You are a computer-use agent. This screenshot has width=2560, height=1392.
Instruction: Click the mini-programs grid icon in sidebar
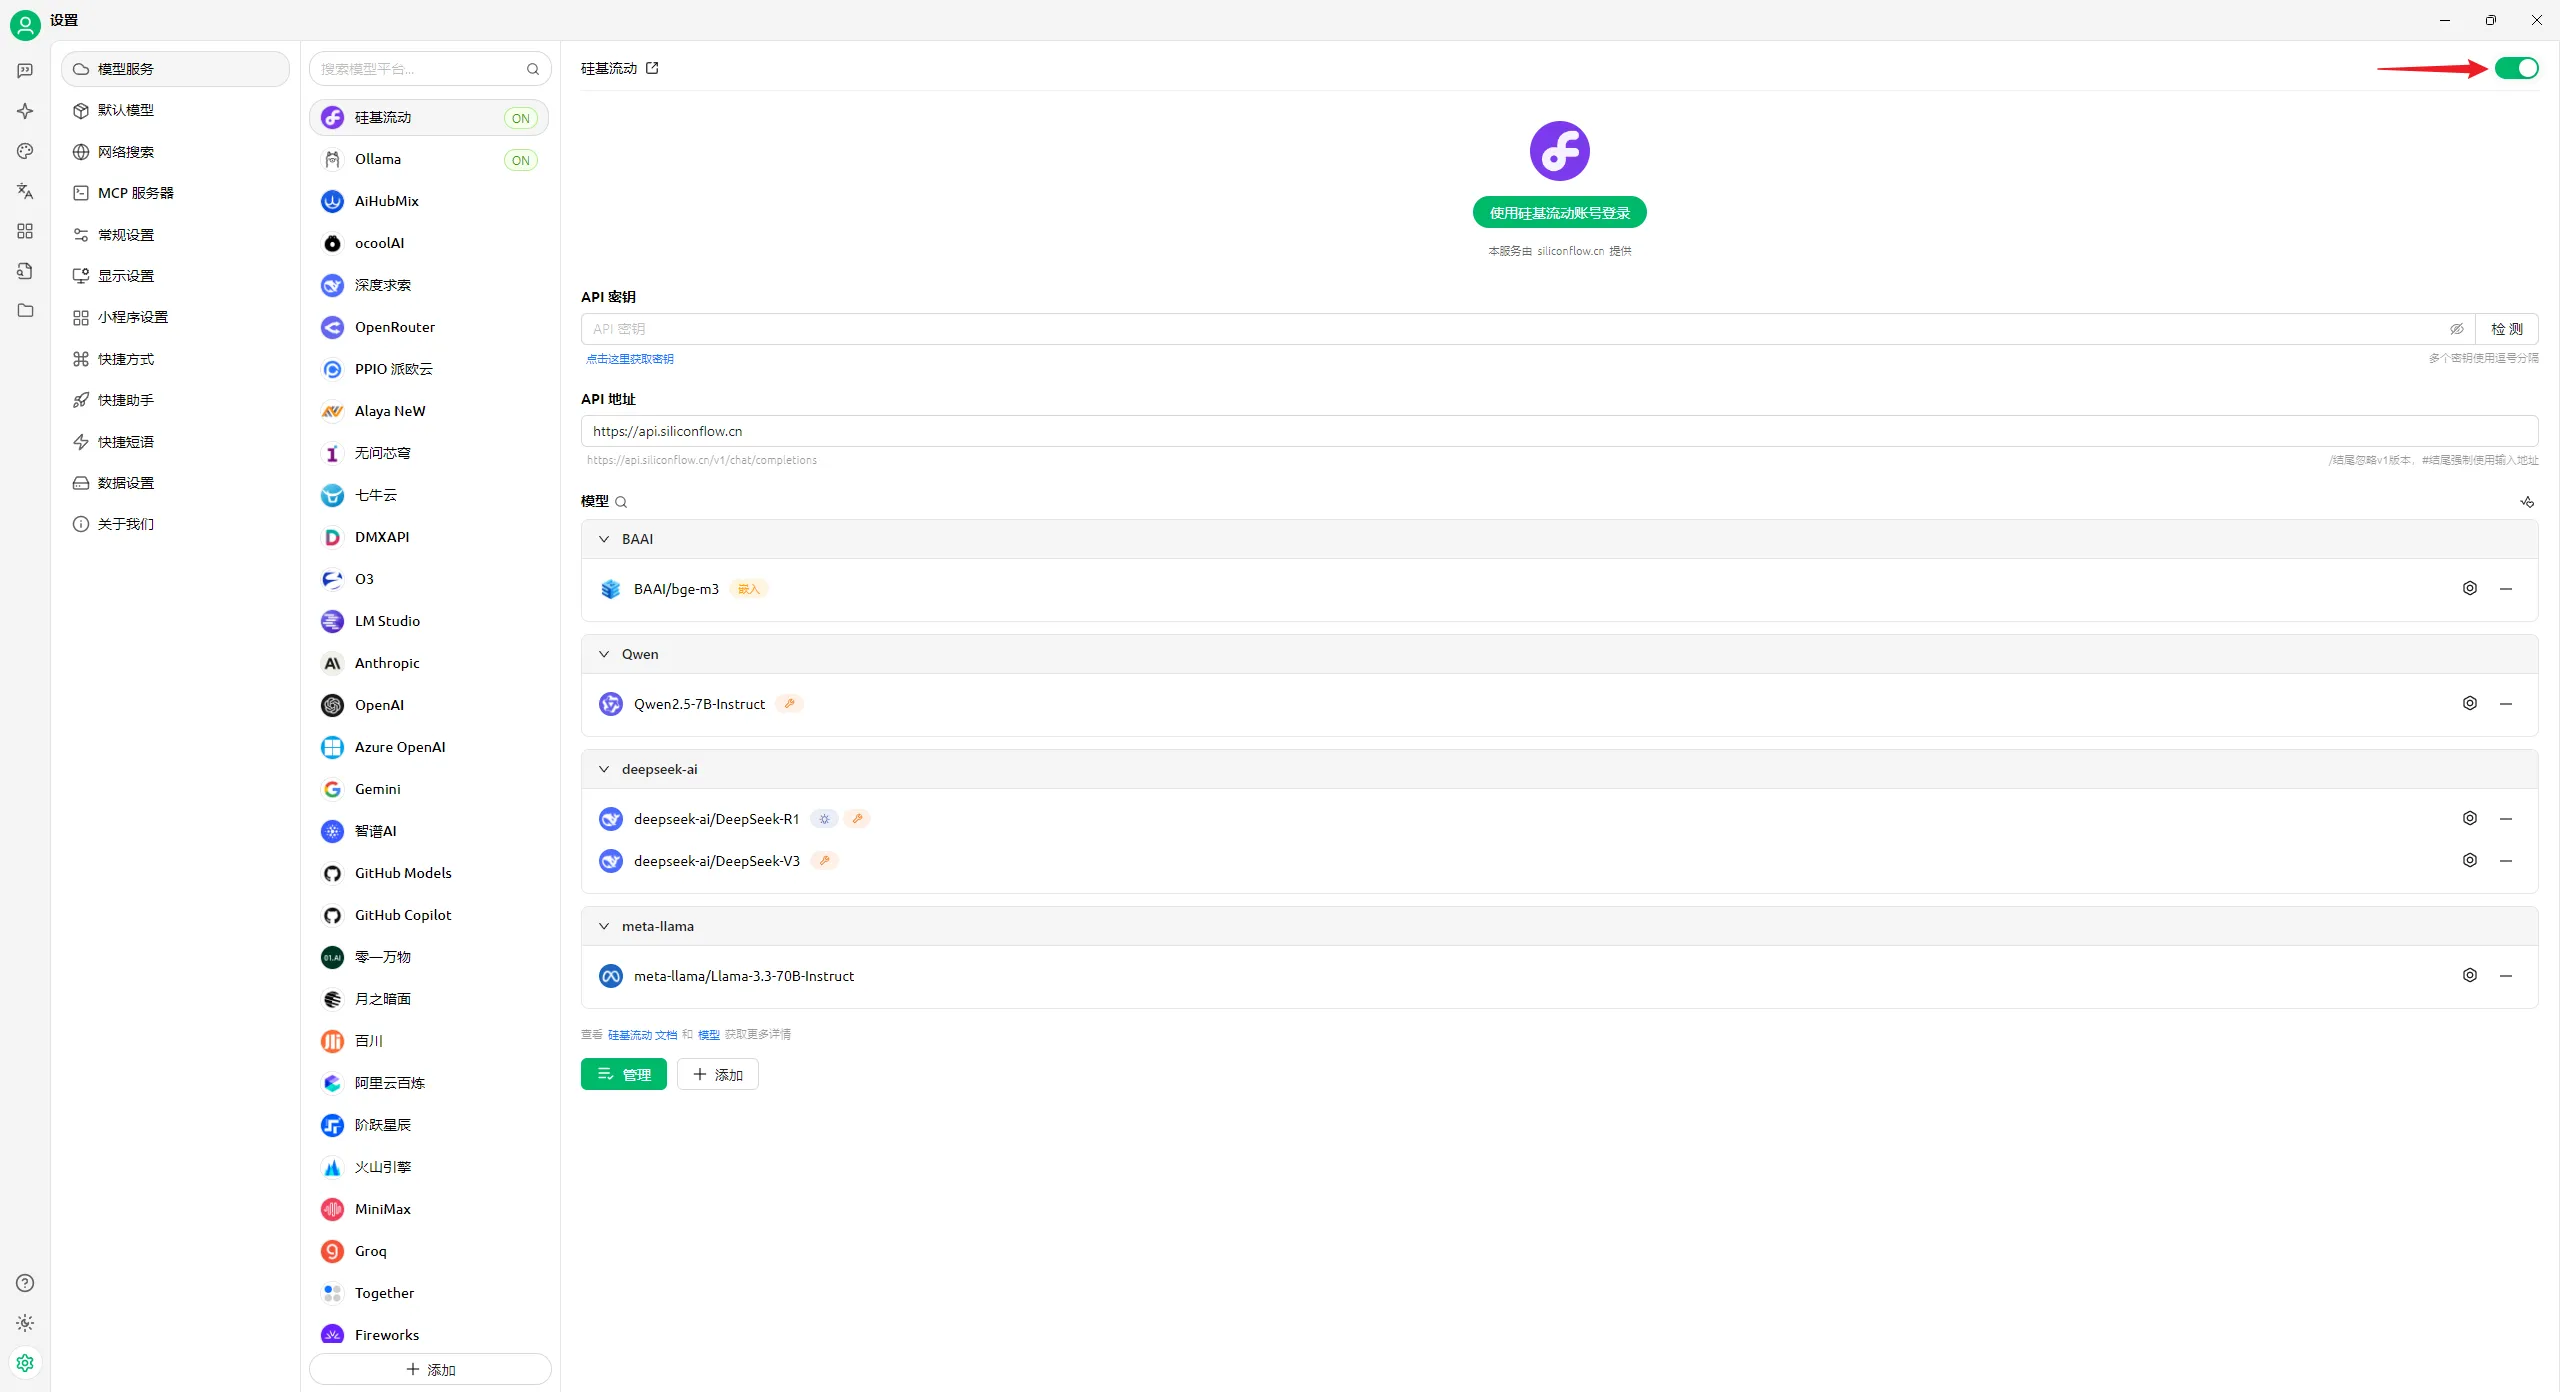[x=25, y=231]
